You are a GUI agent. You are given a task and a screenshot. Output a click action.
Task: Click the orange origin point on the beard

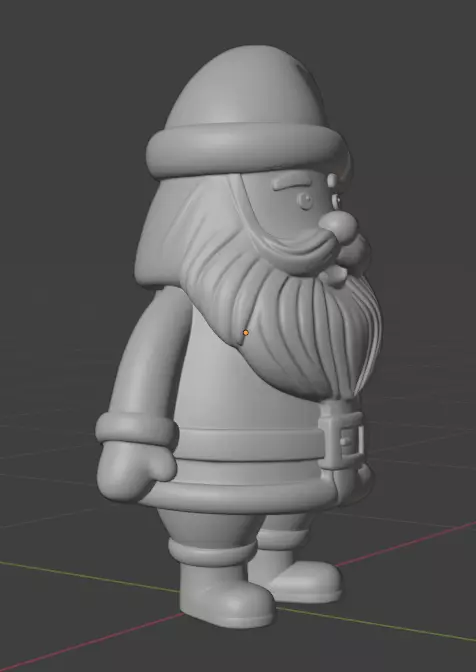click(245, 333)
